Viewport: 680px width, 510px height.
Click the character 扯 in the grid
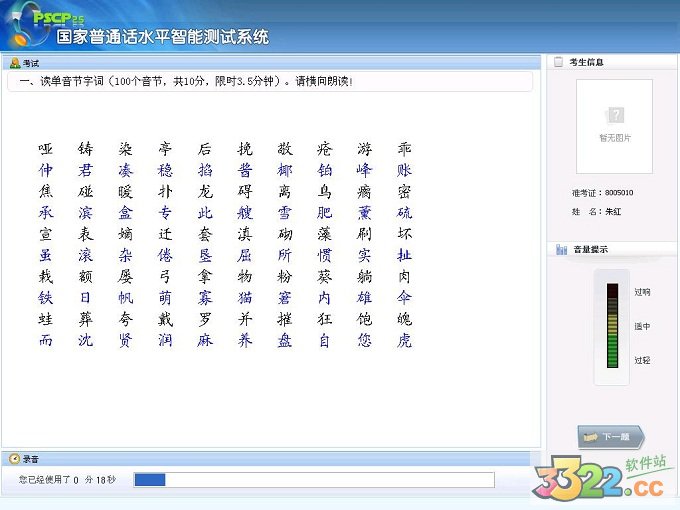[x=404, y=255]
